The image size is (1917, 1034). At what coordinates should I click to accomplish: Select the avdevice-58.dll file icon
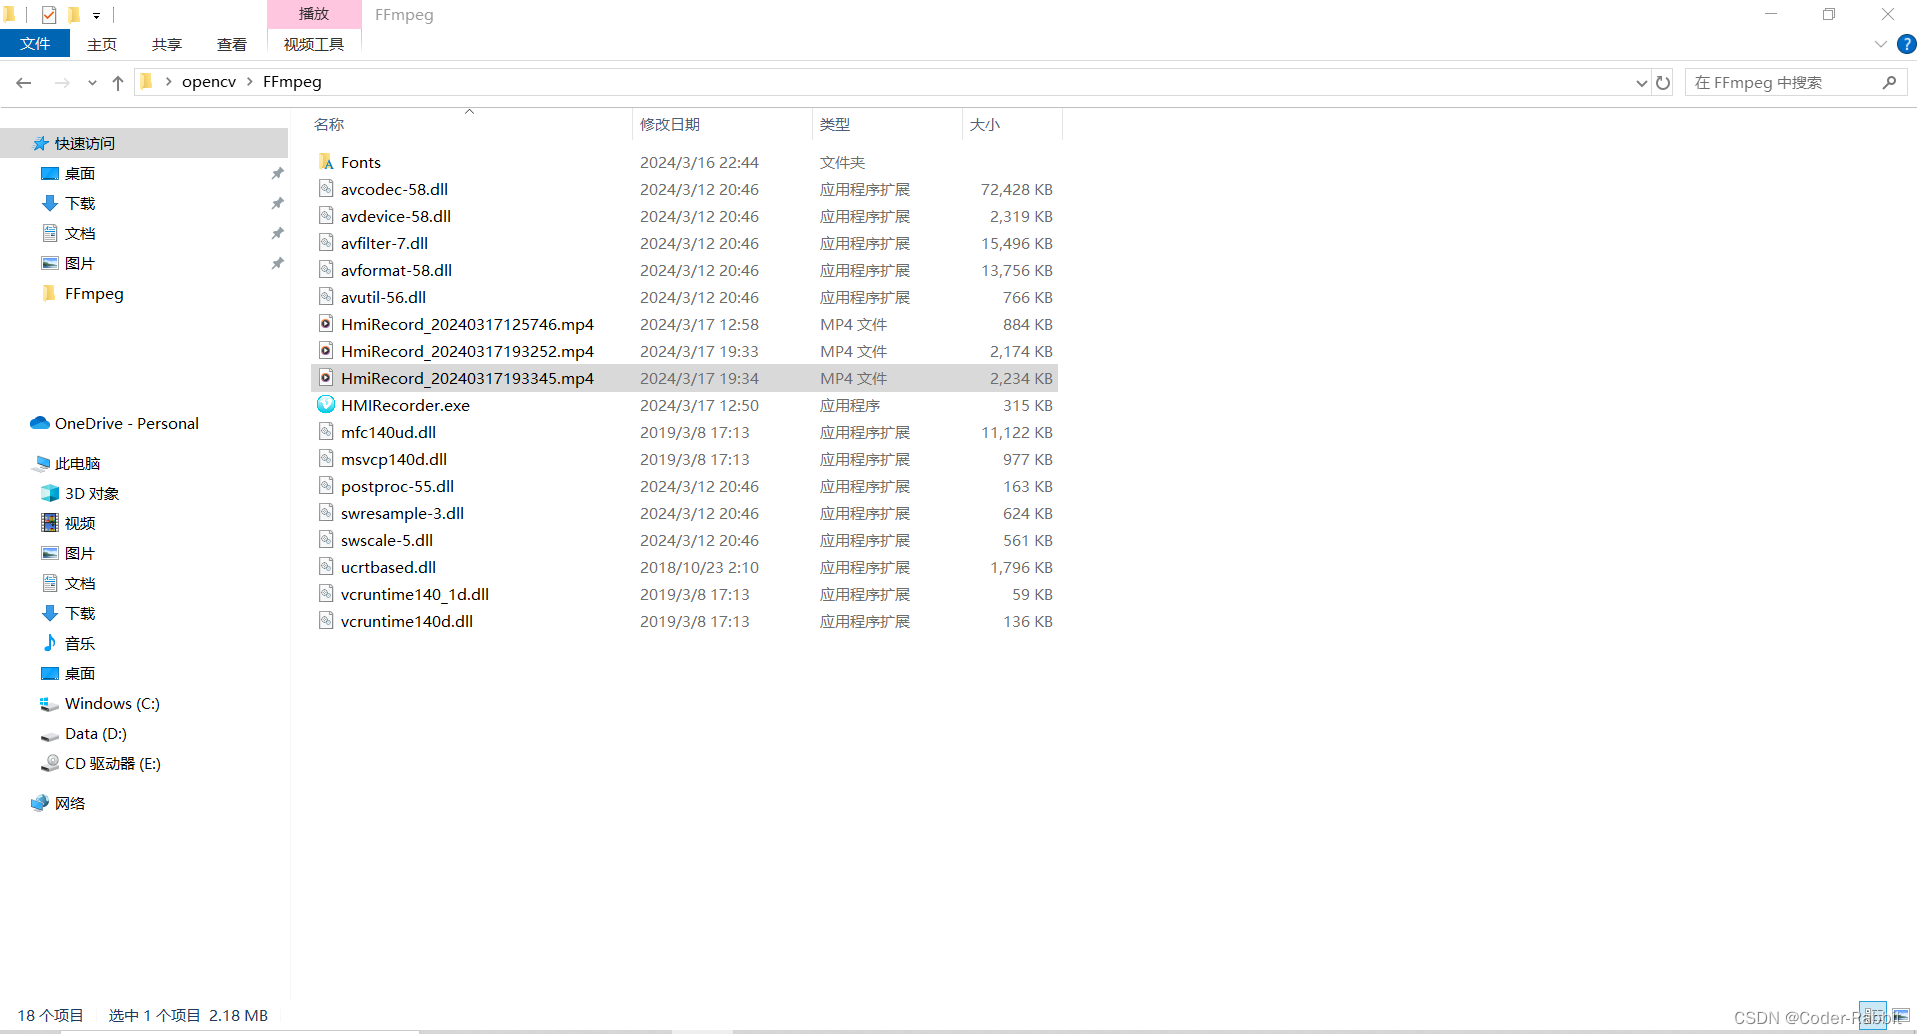(326, 216)
